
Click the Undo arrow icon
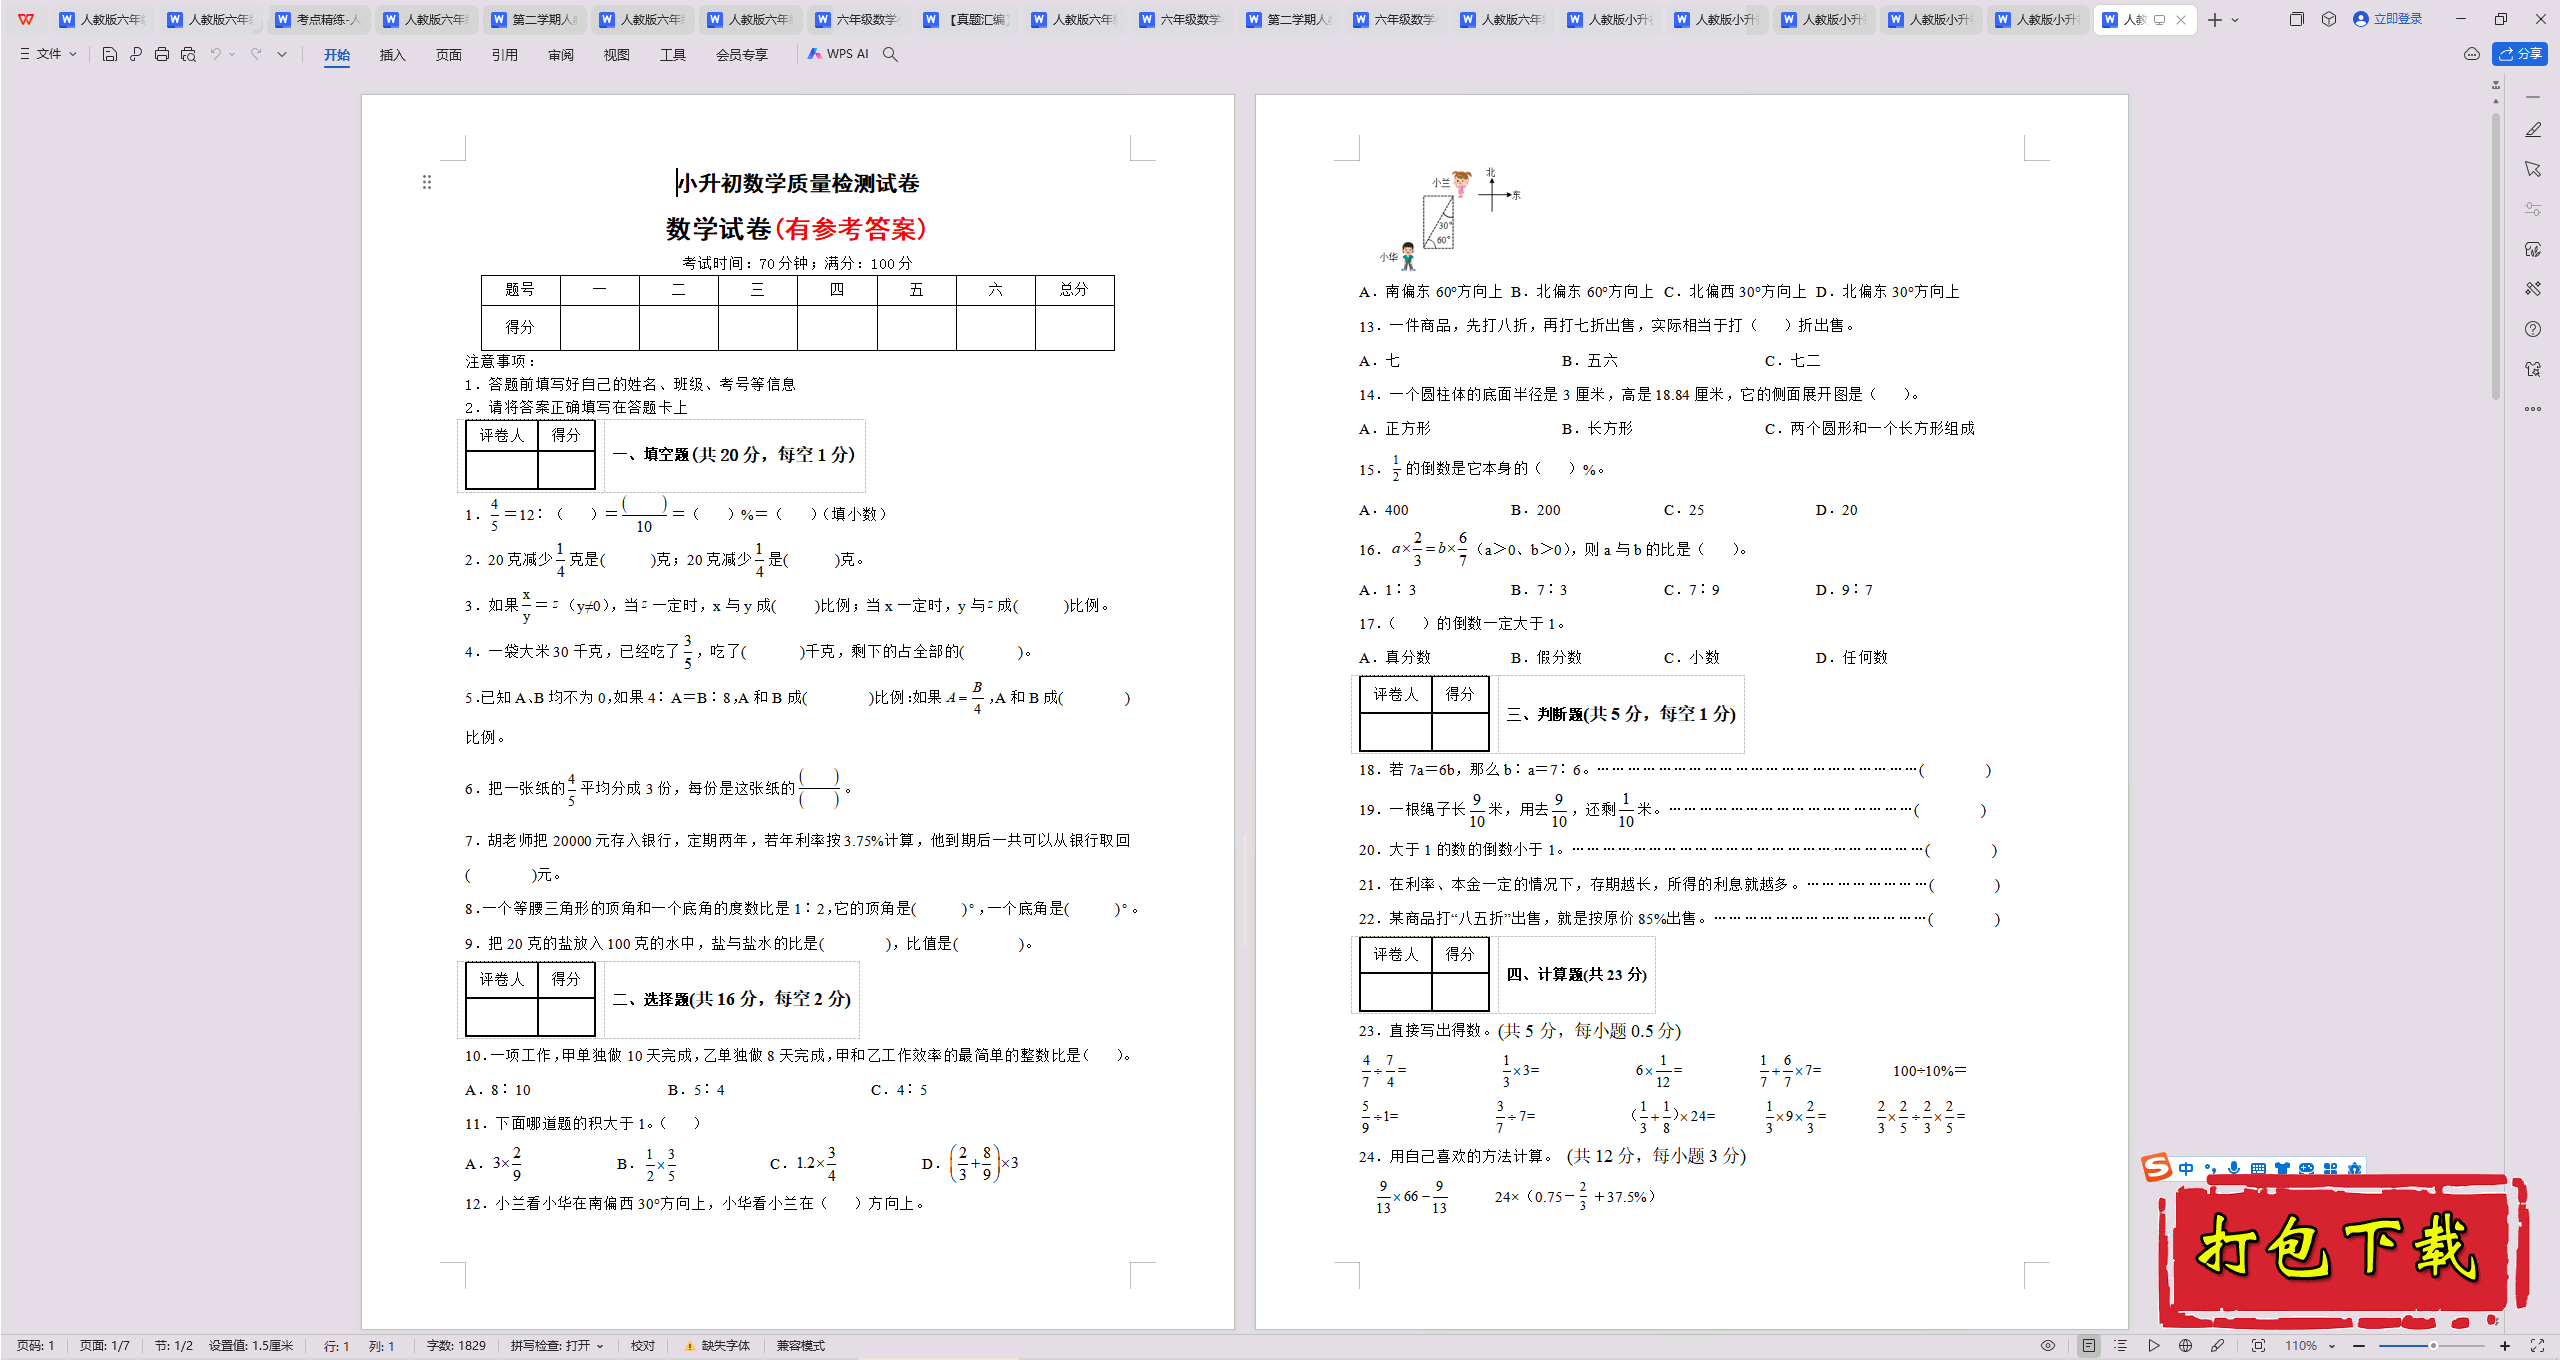tap(215, 54)
